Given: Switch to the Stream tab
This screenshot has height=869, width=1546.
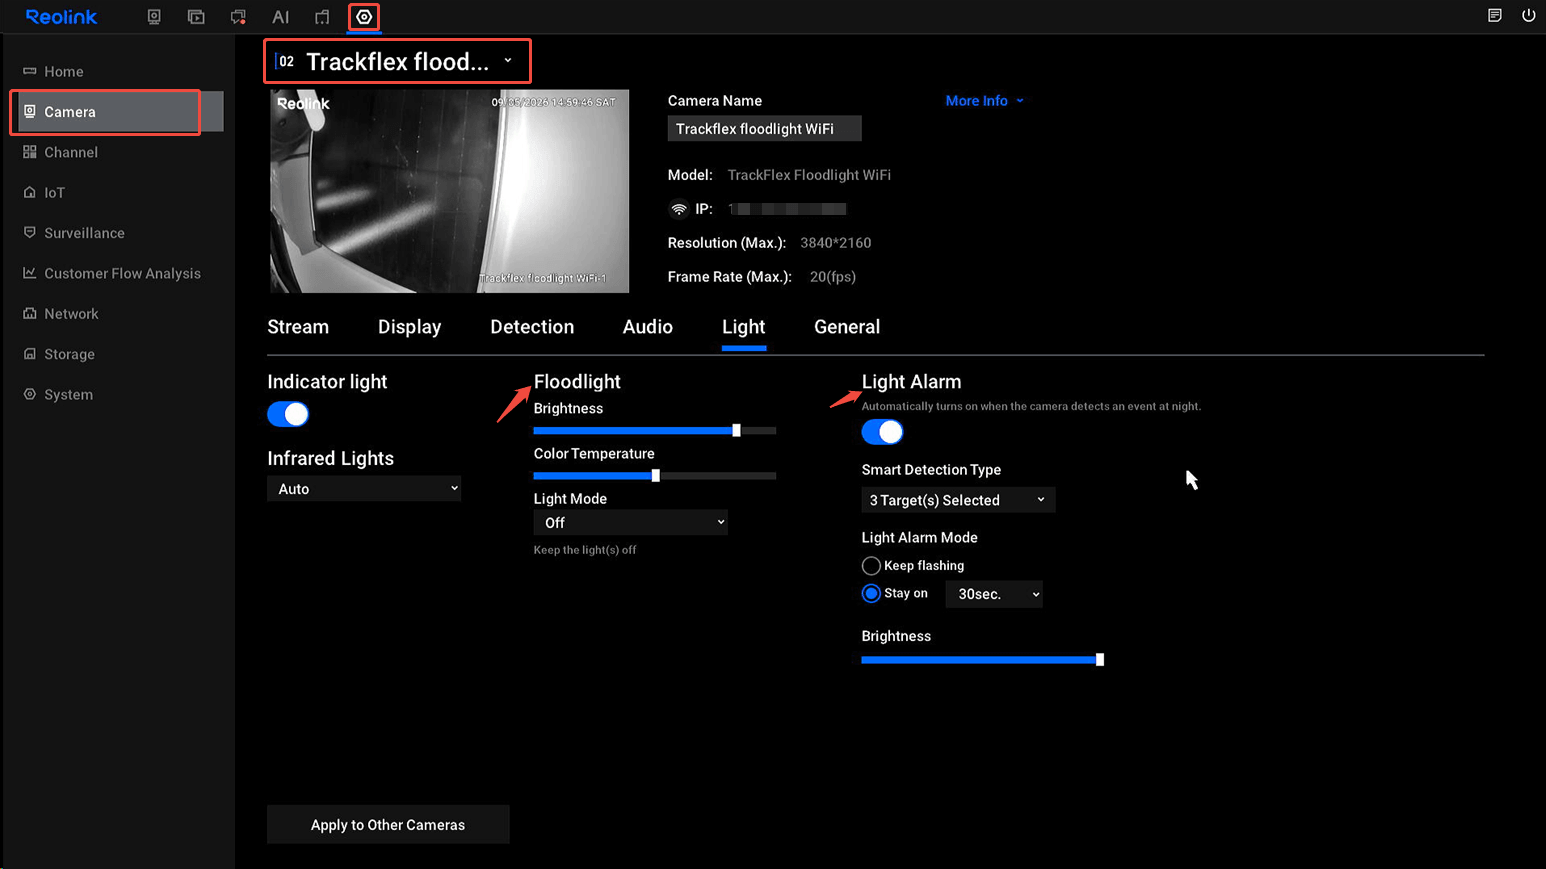Looking at the screenshot, I should coord(298,327).
